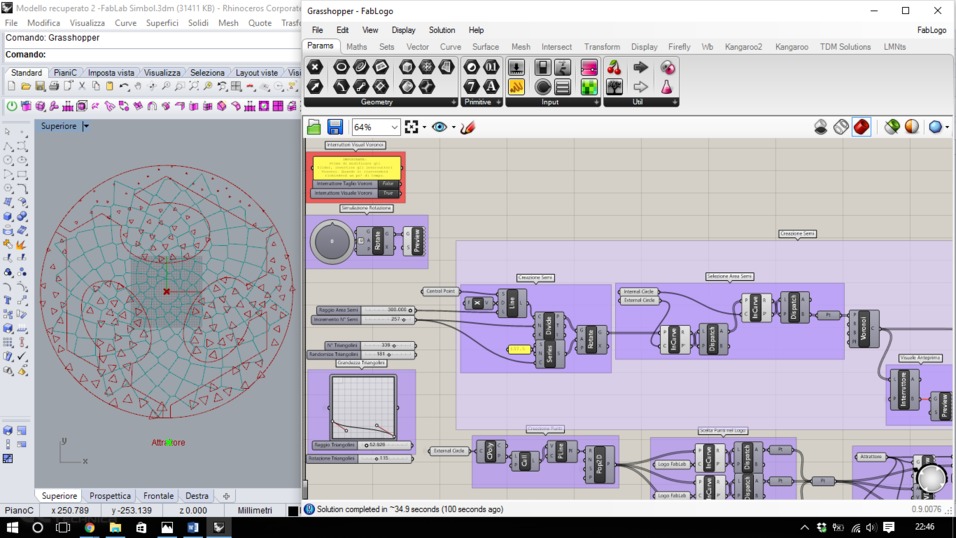Screen dimensions: 956x538
Task: Toggle the orange document preview settings
Action: [x=911, y=127]
